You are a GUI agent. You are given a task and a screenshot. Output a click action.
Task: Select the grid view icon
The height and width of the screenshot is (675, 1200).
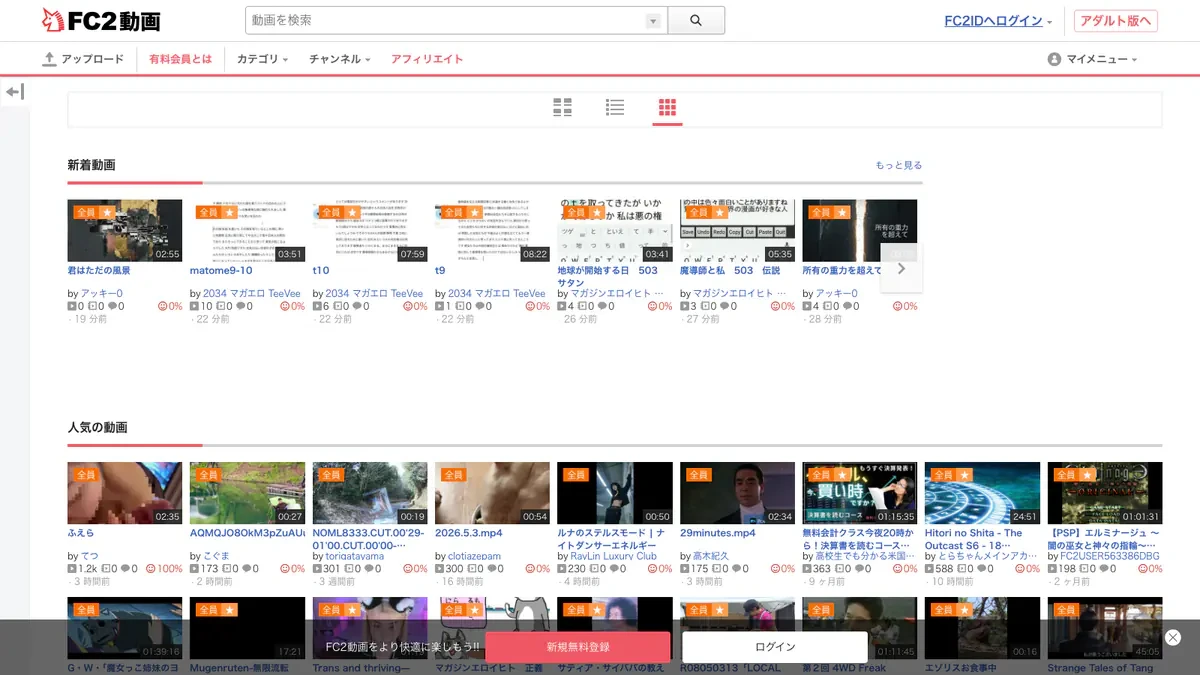click(x=667, y=107)
